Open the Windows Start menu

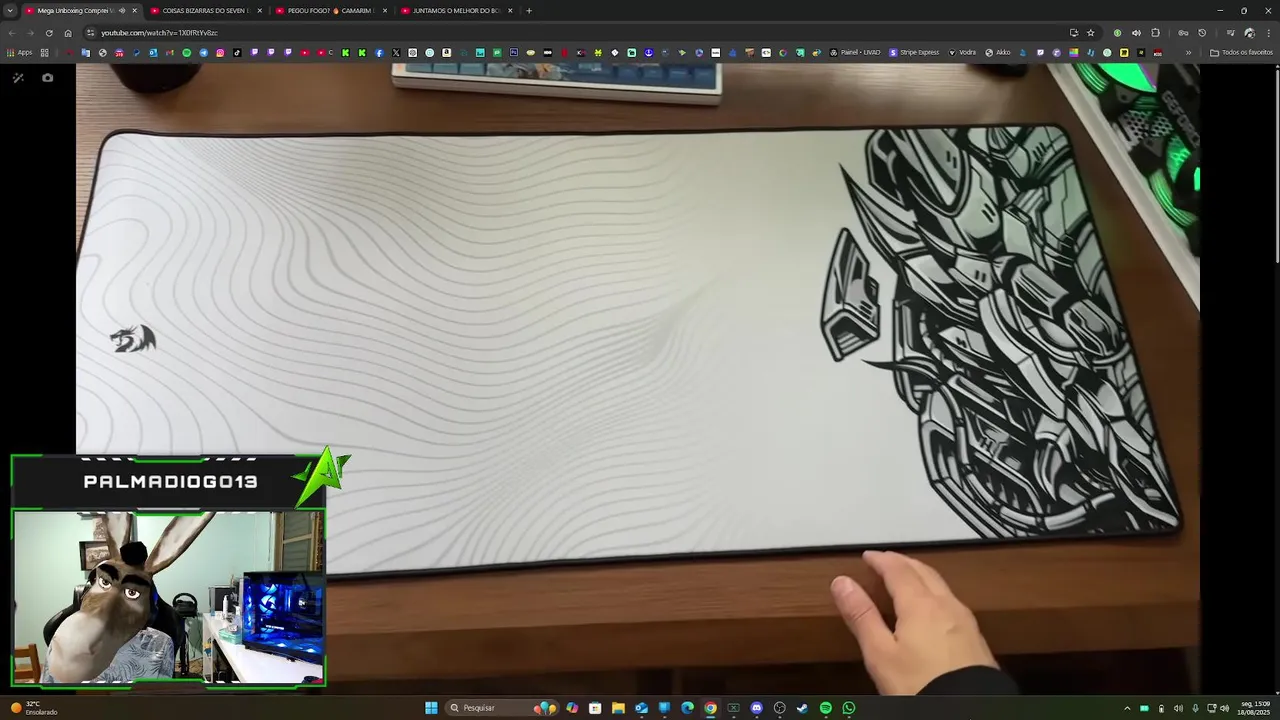[x=431, y=708]
